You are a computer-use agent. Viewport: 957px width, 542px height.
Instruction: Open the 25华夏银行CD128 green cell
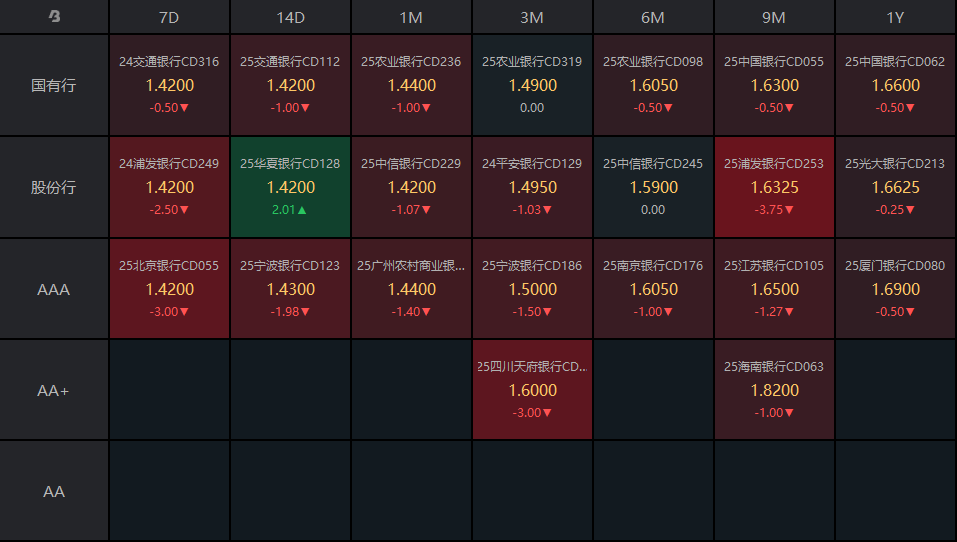tap(290, 187)
